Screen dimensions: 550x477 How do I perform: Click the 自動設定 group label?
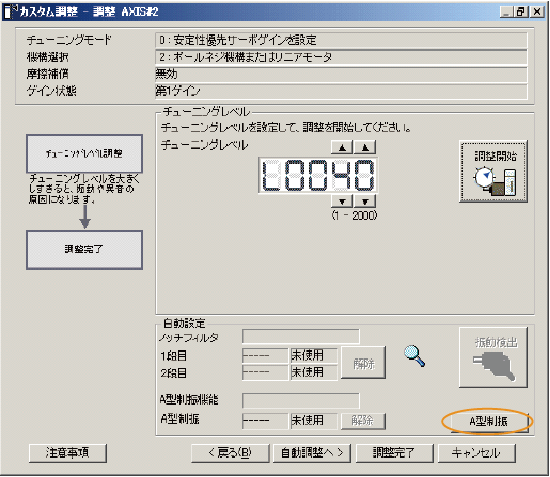pyautogui.click(x=185, y=323)
